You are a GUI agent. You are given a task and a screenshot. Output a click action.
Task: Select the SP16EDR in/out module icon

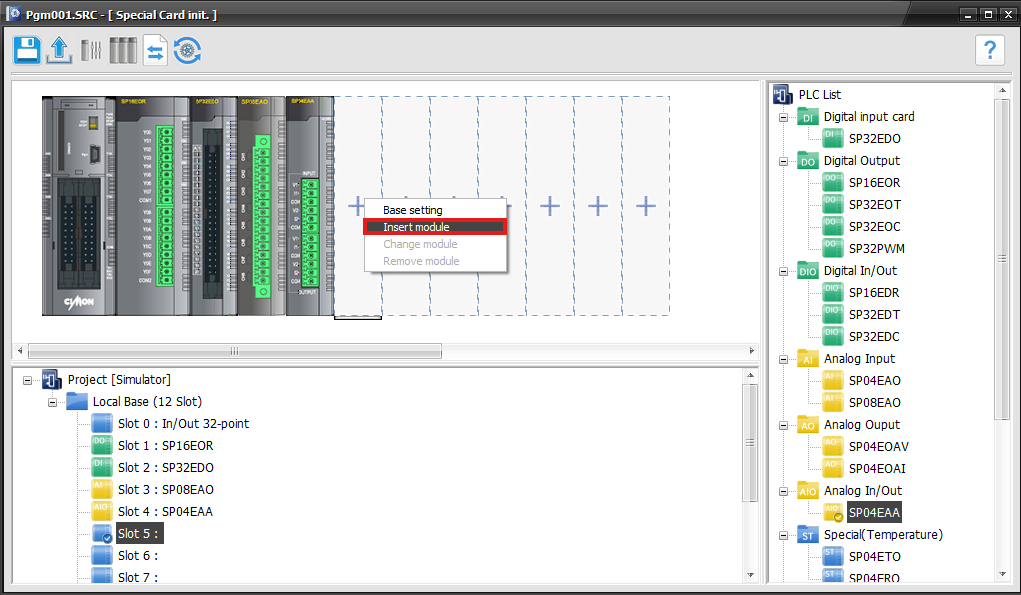click(832, 292)
